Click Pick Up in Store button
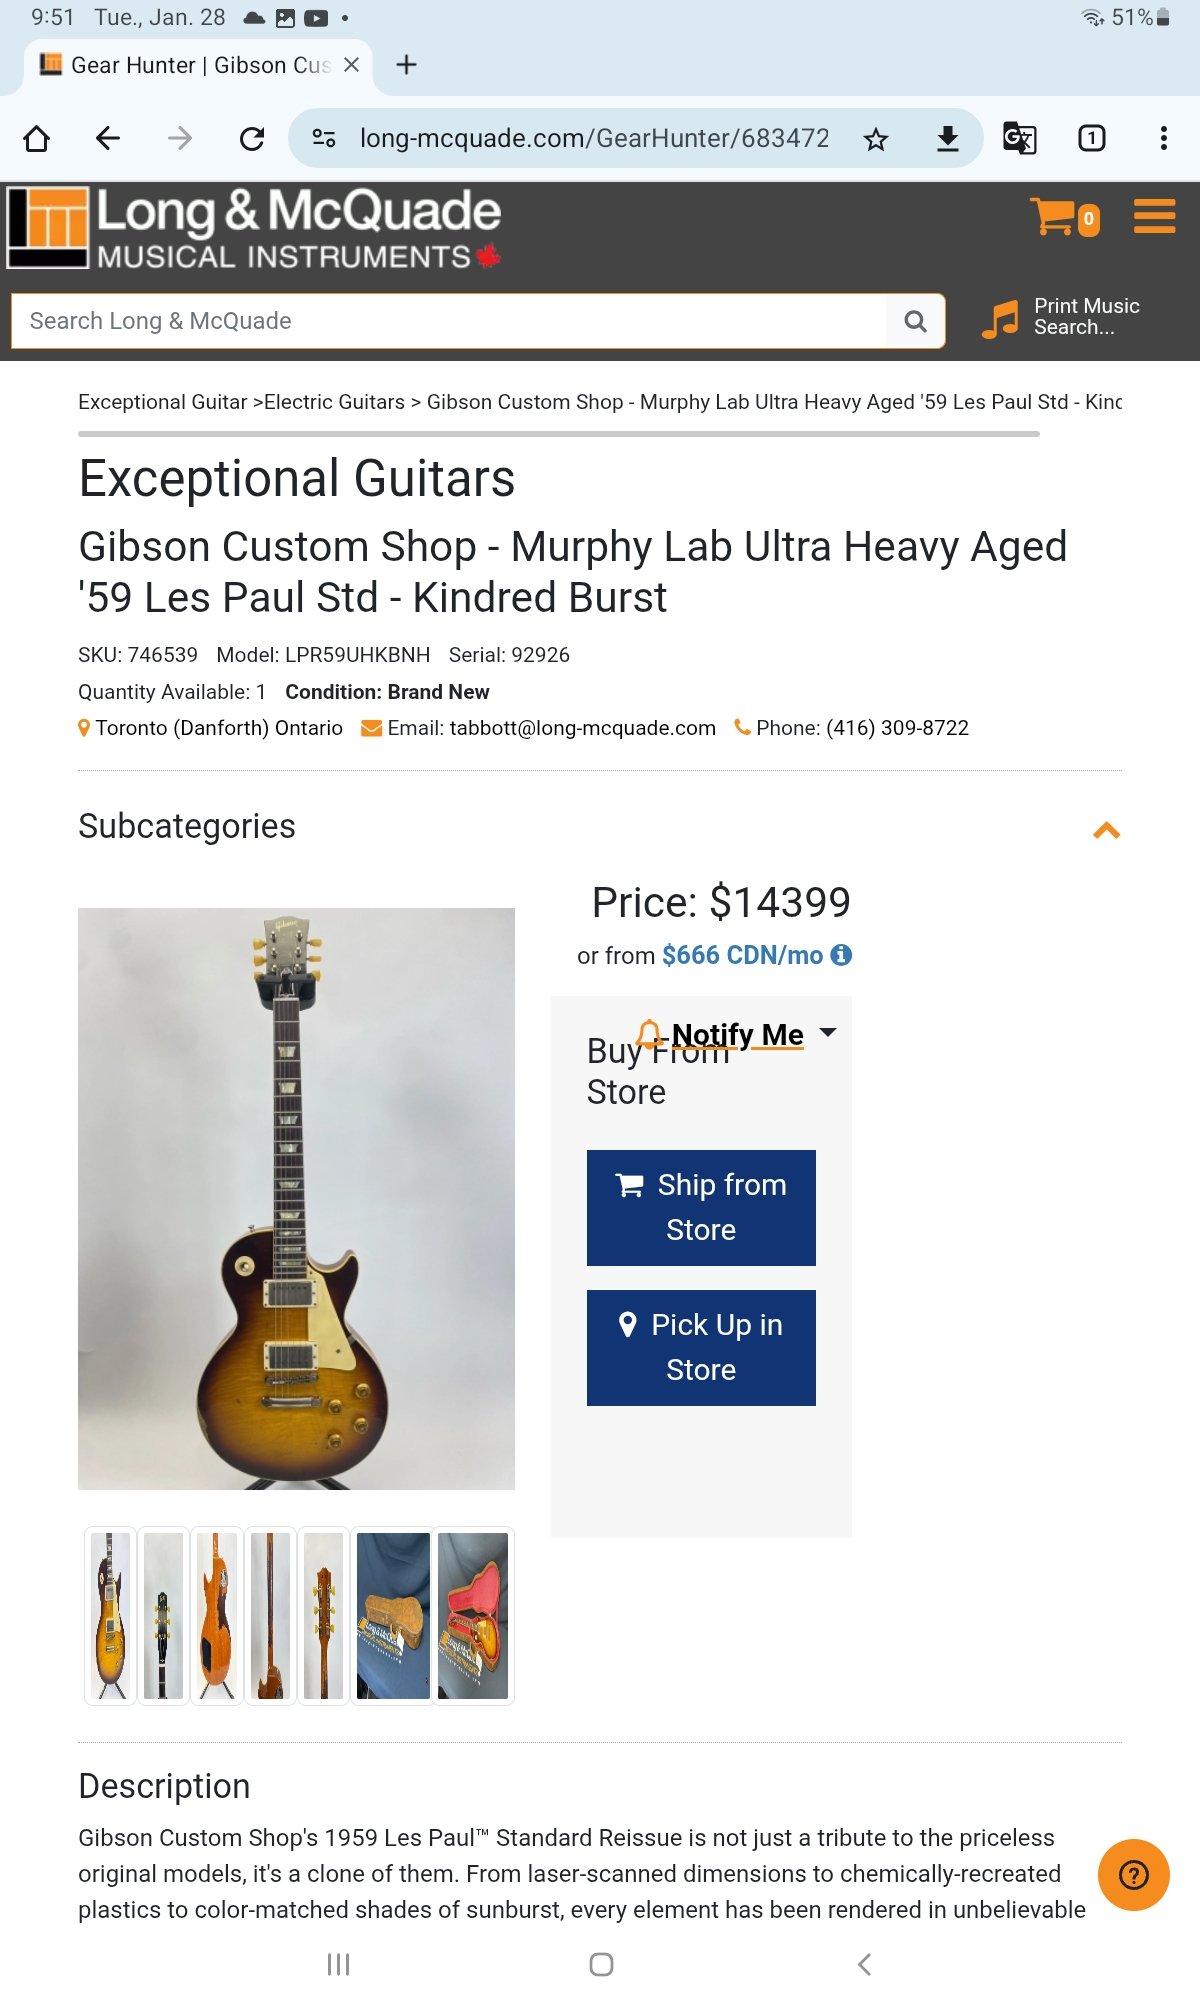The image size is (1200, 2000). [701, 1347]
